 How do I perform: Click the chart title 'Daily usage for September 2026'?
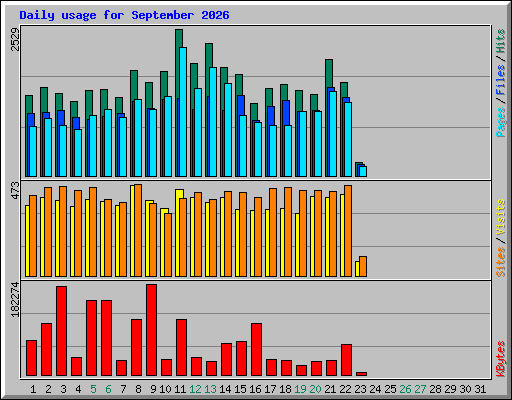124,15
